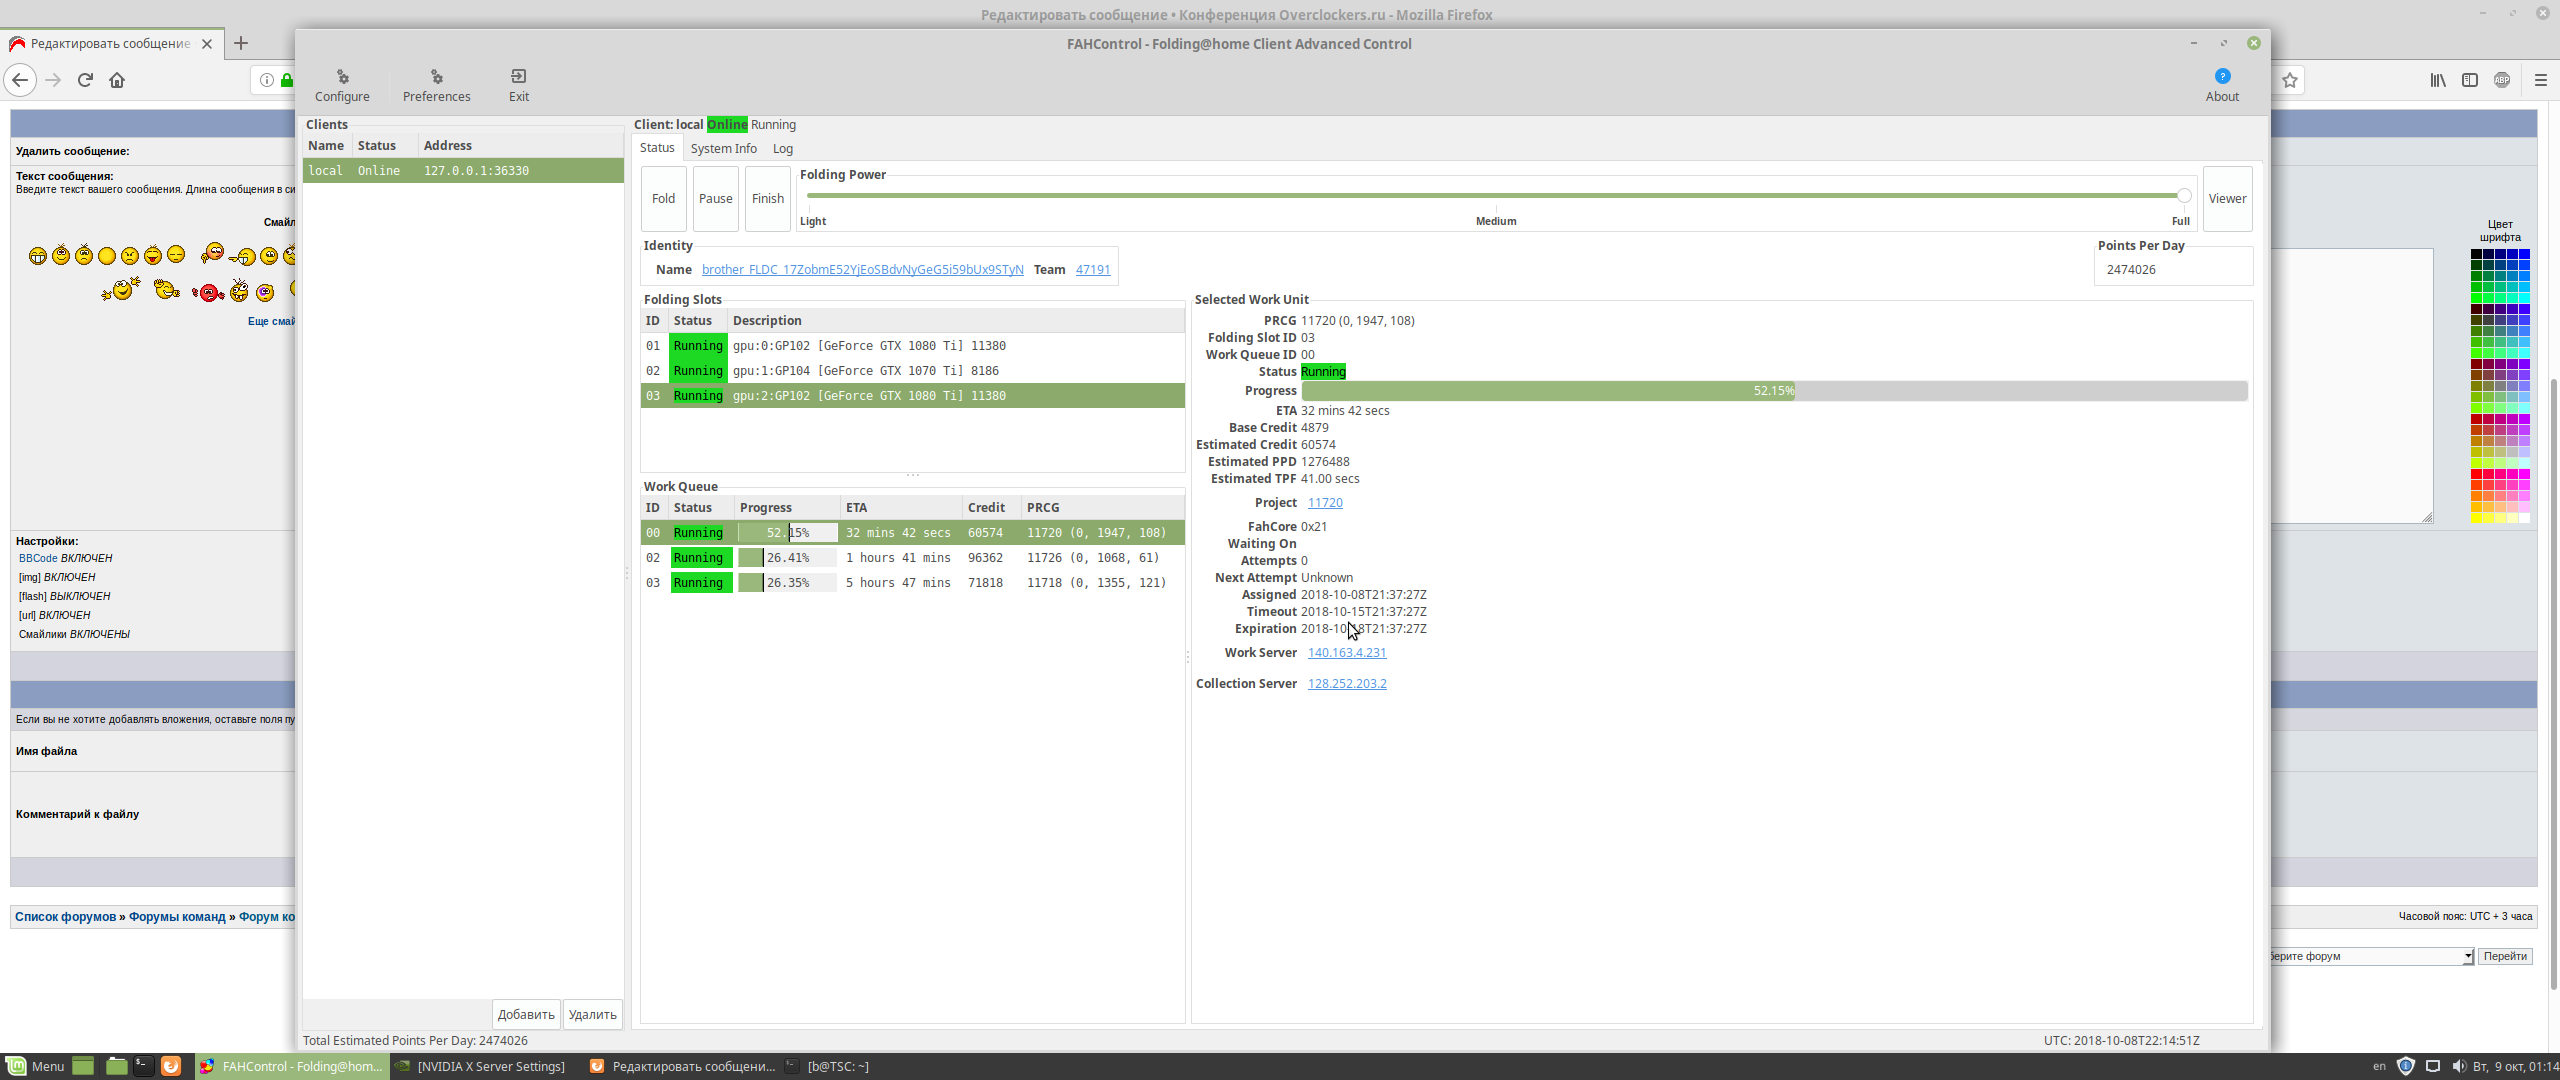Open new browser tab plus button

(x=241, y=43)
